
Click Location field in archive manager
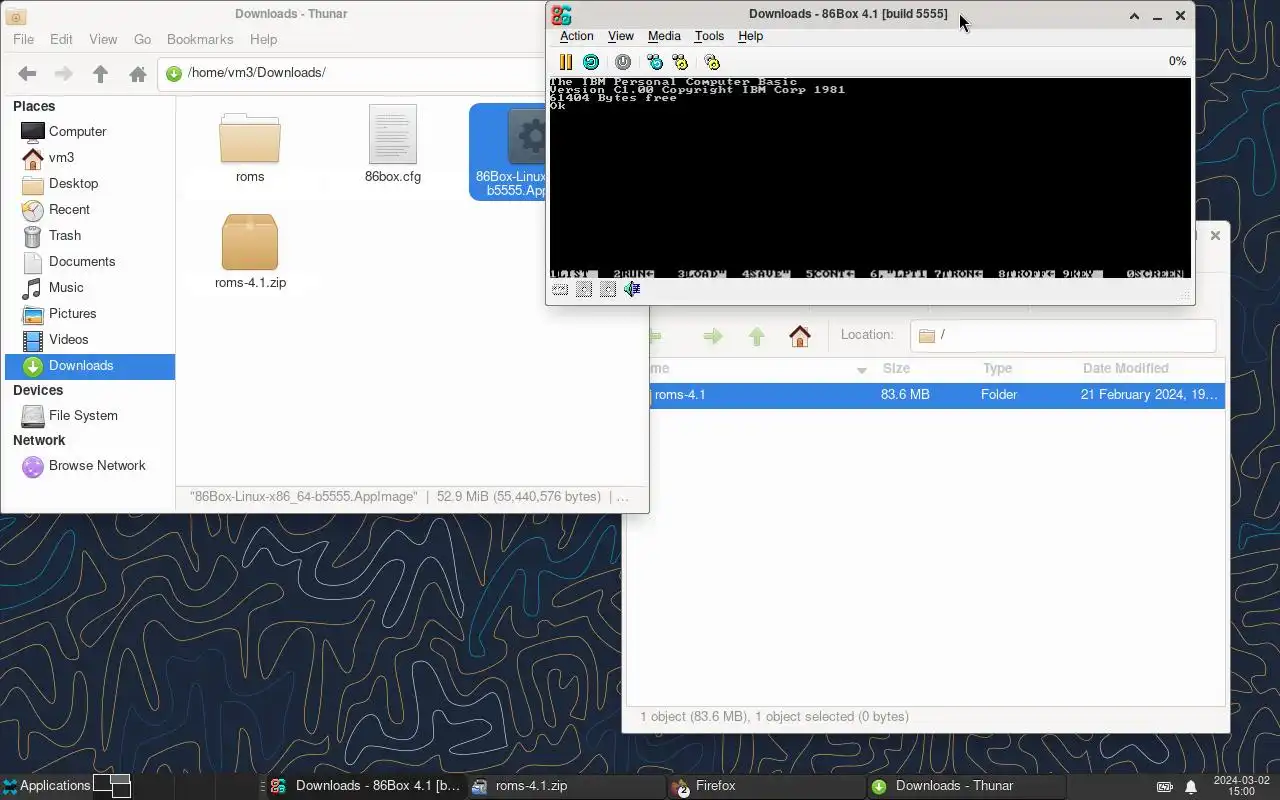(x=1063, y=335)
